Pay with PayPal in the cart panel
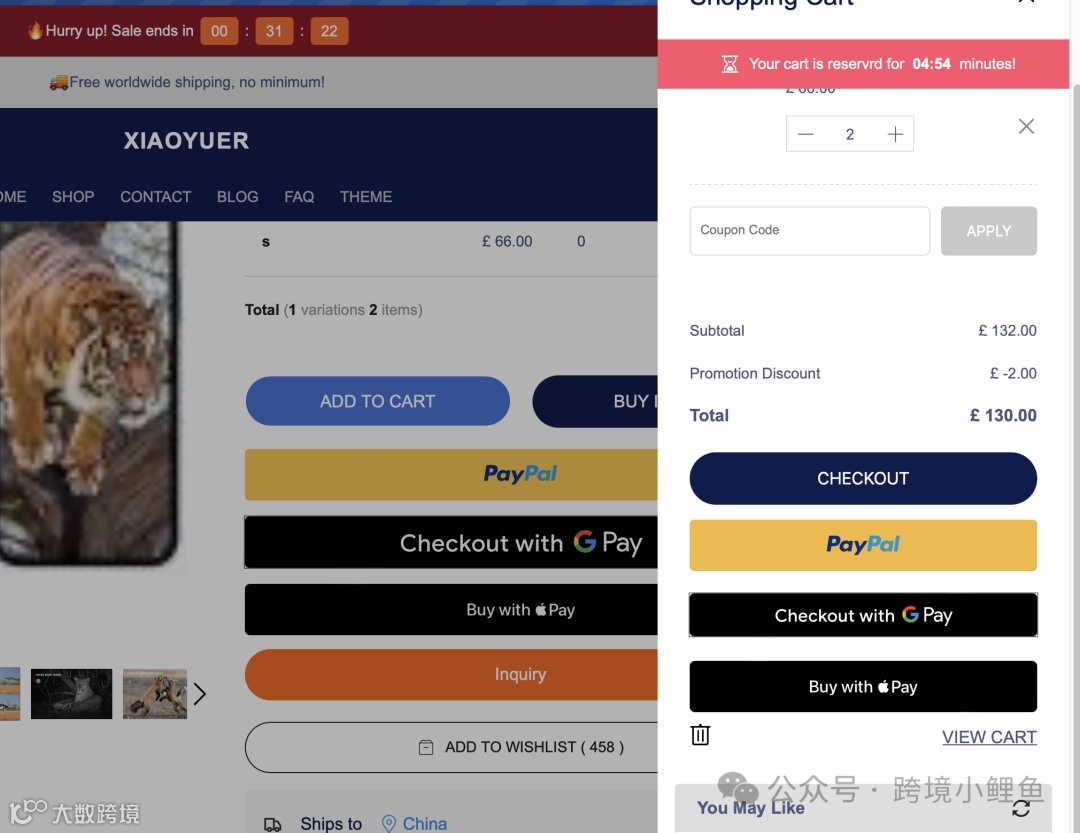The height and width of the screenshot is (833, 1080). [x=863, y=545]
